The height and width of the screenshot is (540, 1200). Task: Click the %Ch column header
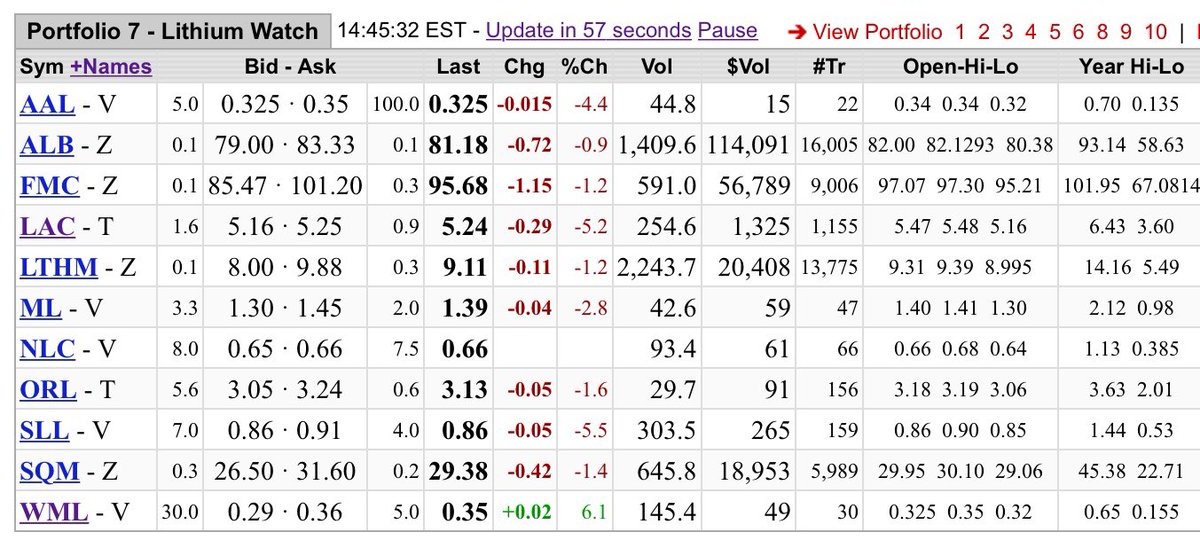click(x=584, y=67)
